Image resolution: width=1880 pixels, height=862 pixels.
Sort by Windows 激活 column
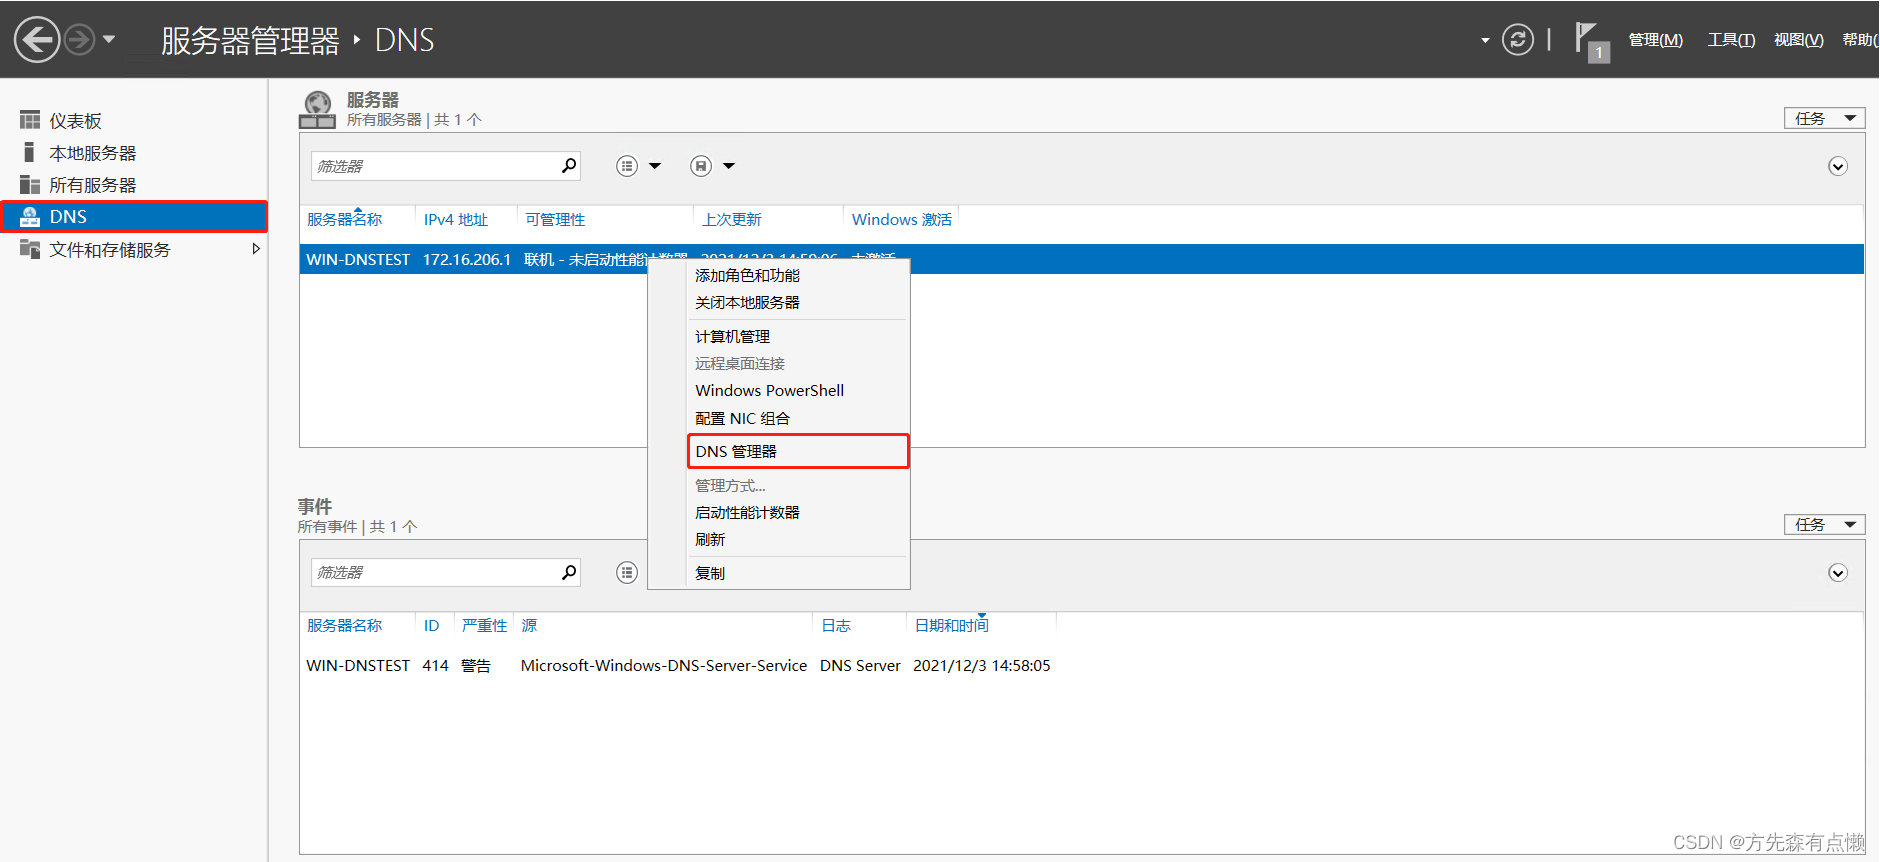902,219
